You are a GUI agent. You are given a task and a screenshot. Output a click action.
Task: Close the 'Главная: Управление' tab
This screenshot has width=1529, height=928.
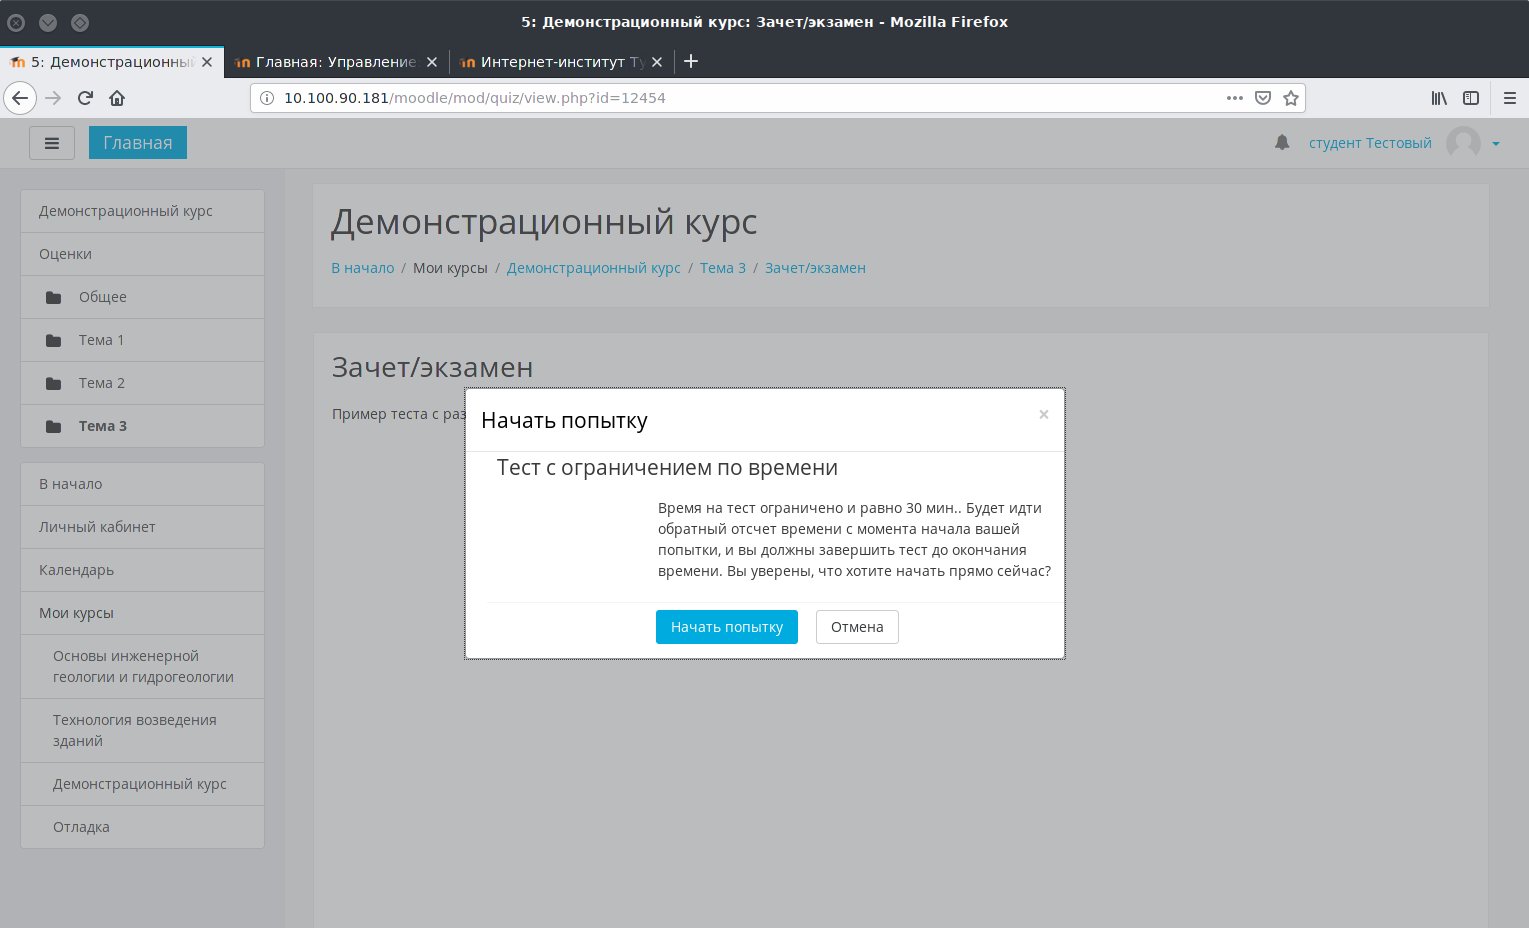point(432,62)
